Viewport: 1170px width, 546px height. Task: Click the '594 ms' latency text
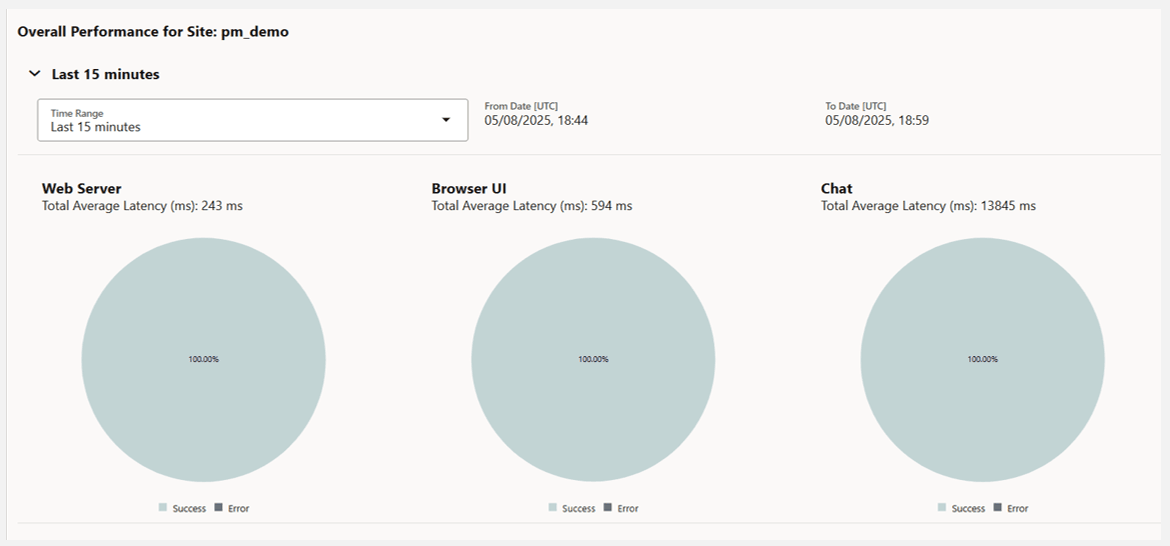612,206
